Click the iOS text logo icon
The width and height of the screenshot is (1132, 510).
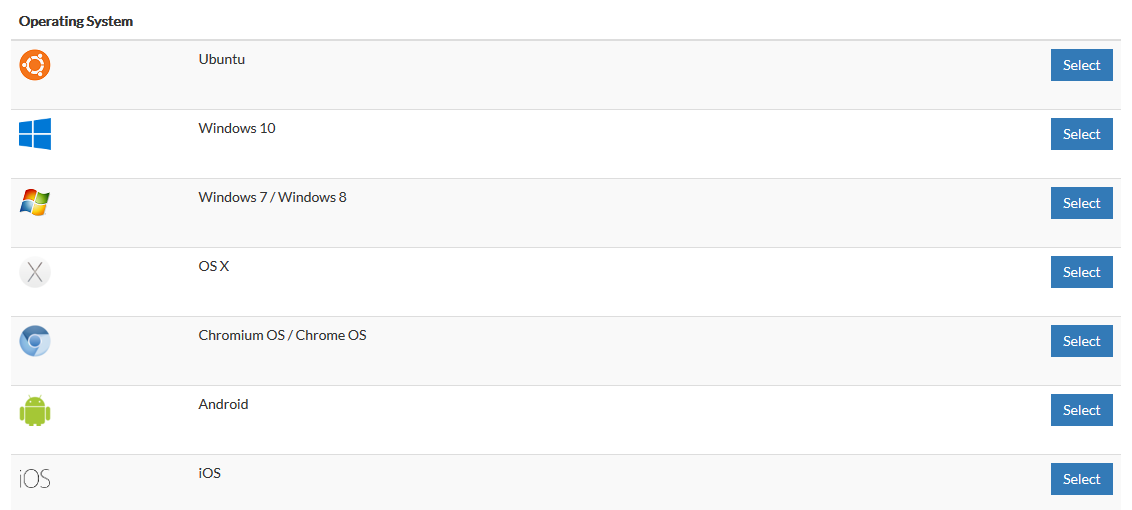click(35, 479)
